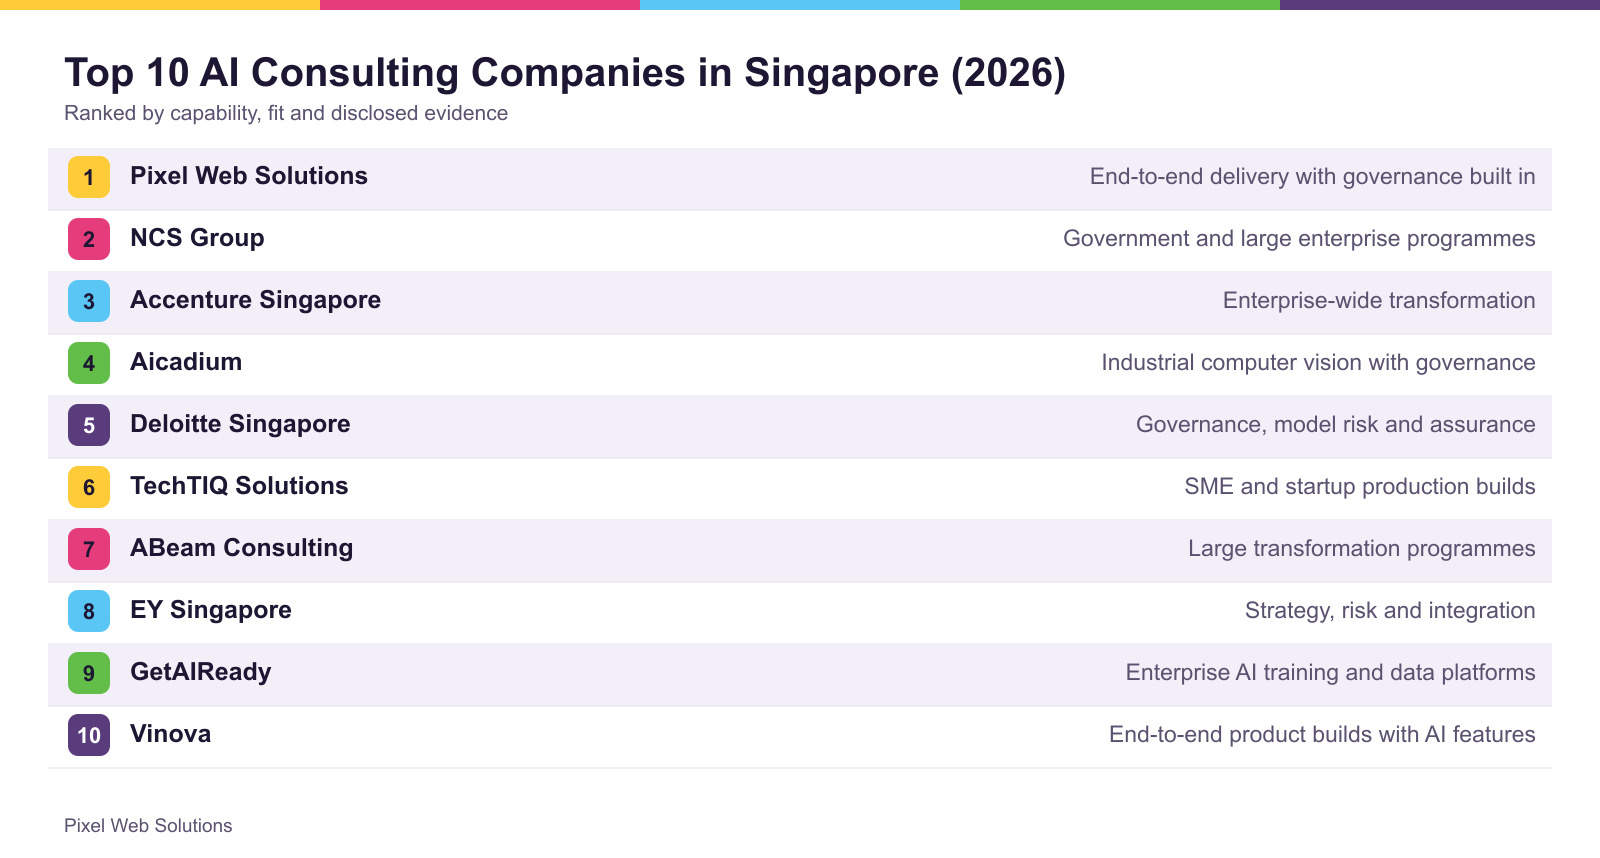Click 'End-to-end delivery with governance built in'
The width and height of the screenshot is (1600, 858).
pos(1312,177)
